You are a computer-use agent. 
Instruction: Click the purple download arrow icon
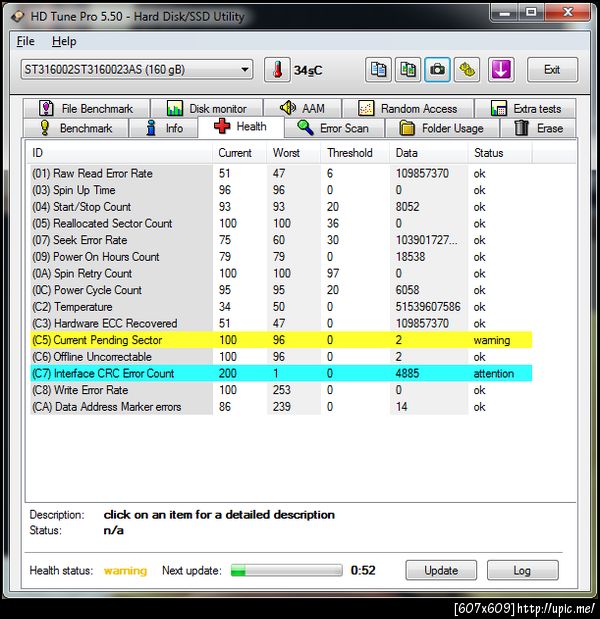[501, 70]
